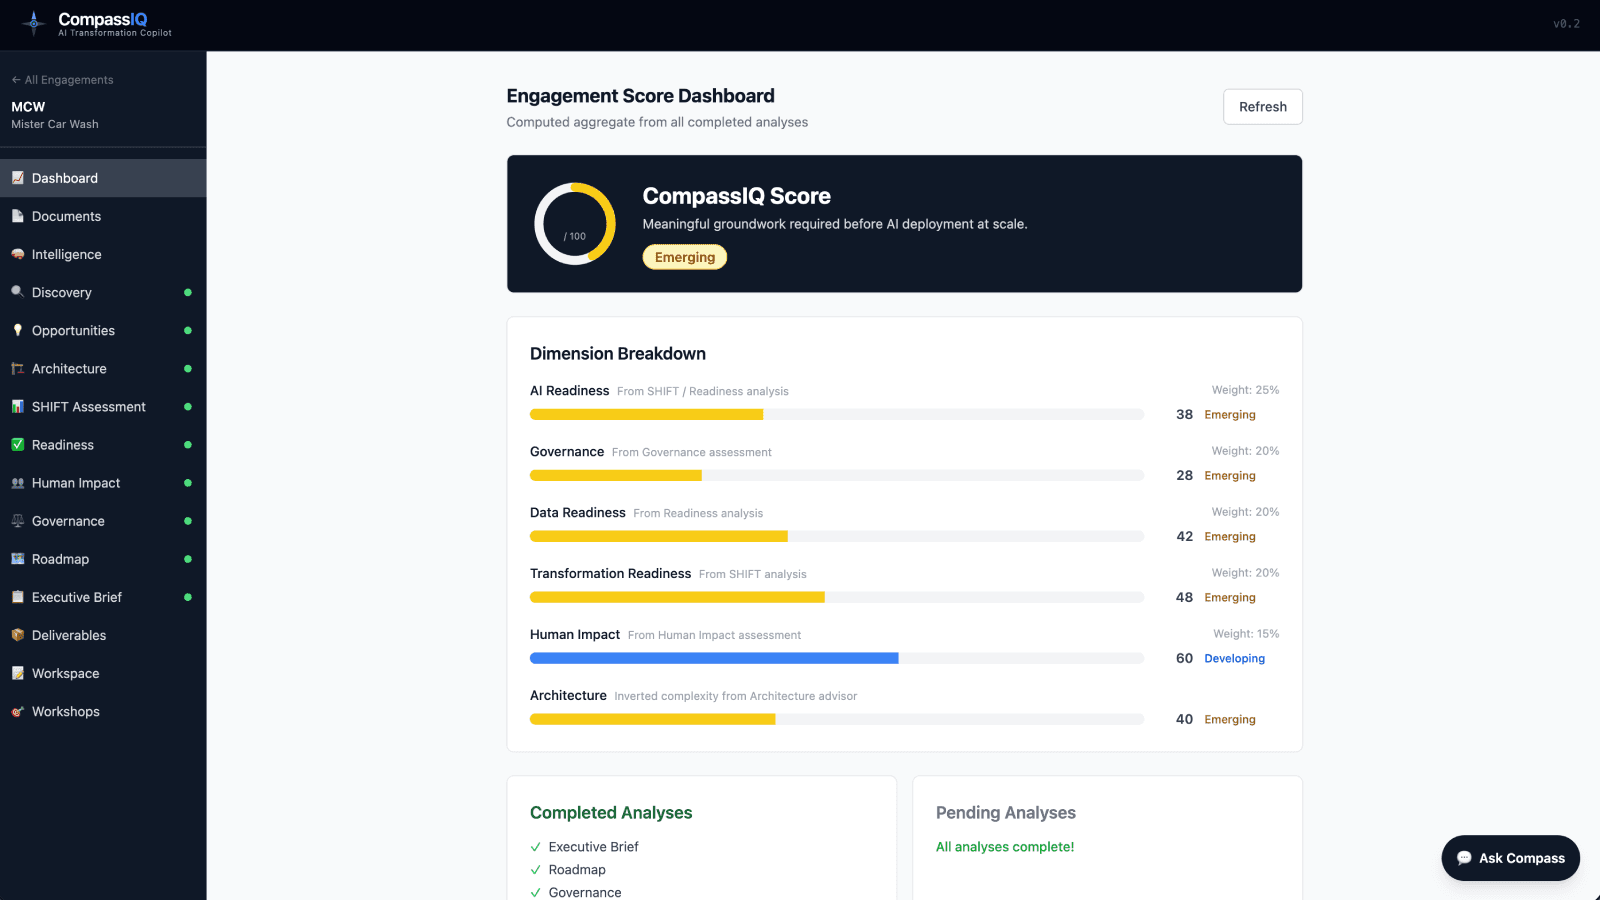Open the Dashboard menu item
Screen dimensions: 1600x900
click(103, 178)
